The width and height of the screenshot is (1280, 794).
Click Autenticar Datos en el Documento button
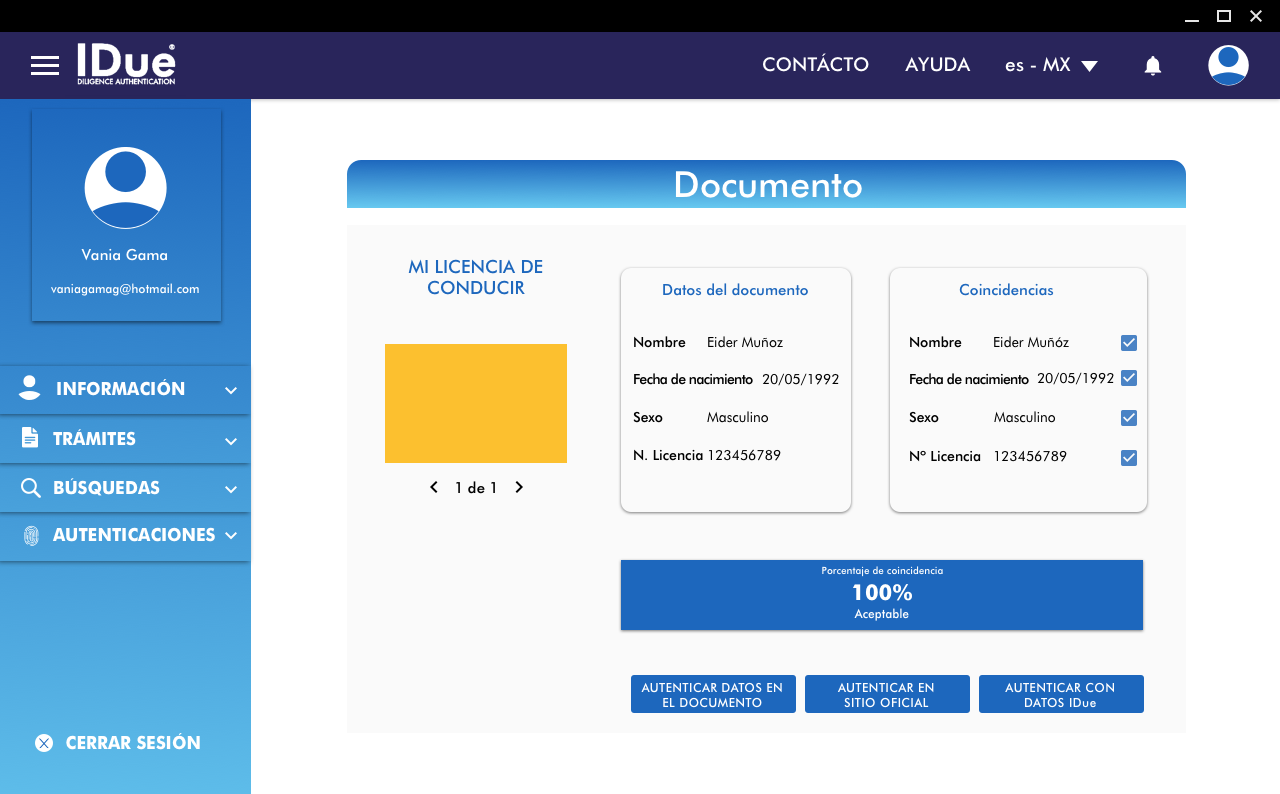click(x=713, y=694)
